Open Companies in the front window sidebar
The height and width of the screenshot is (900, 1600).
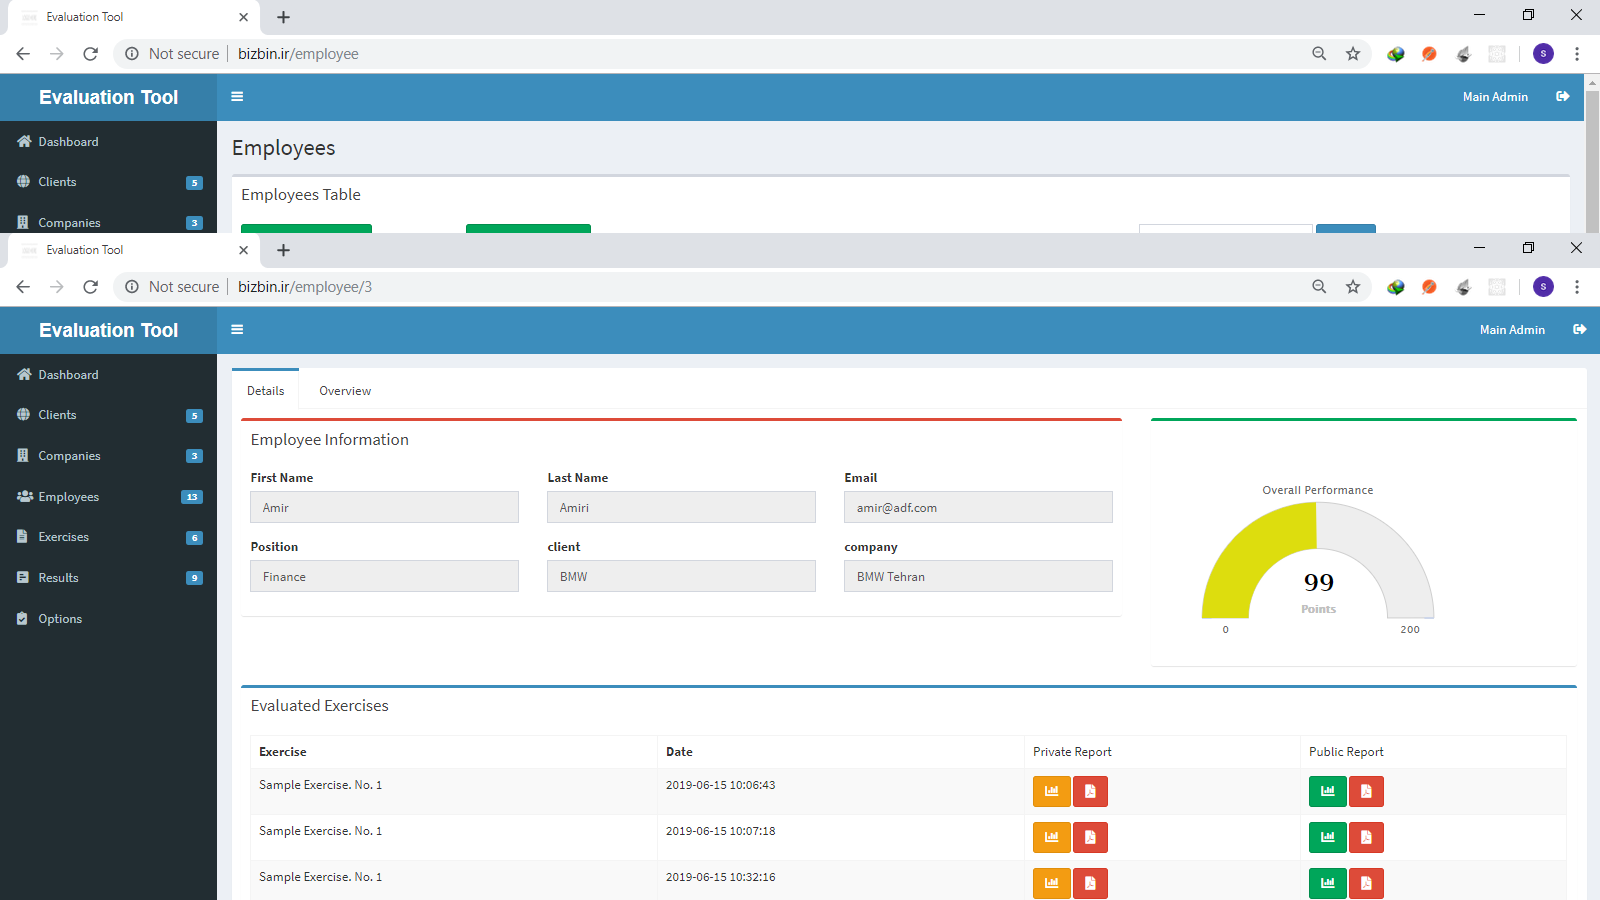coord(108,456)
